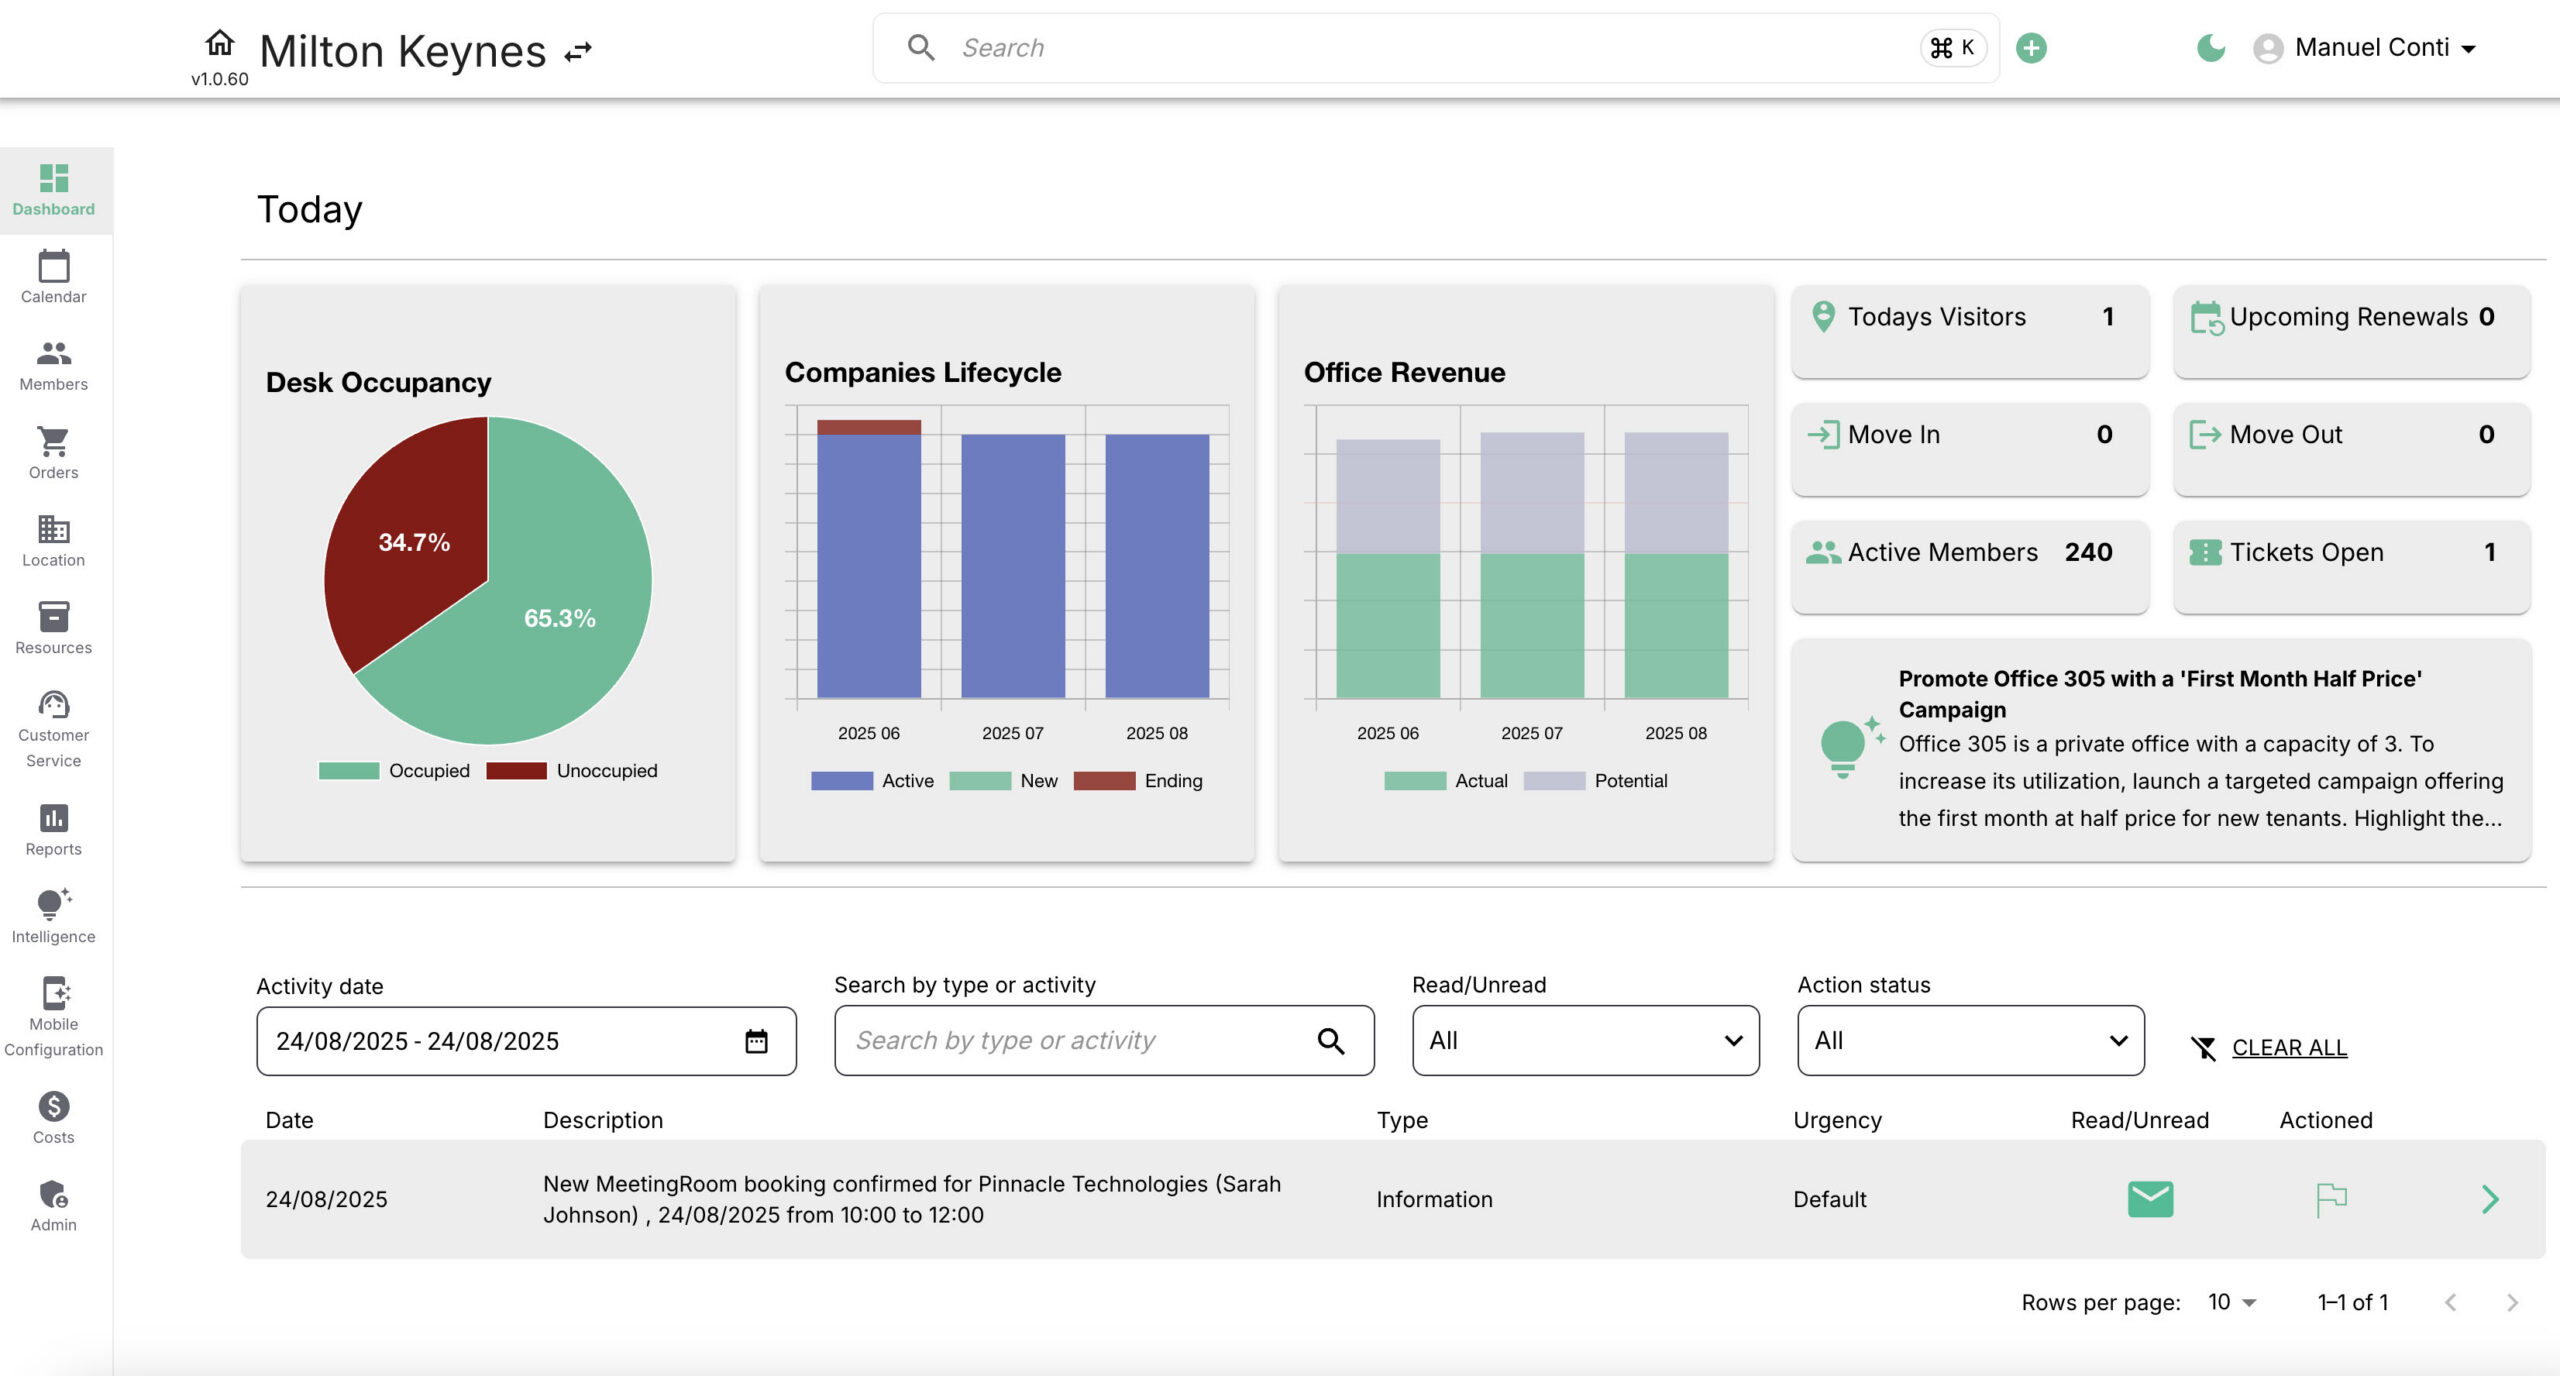Click the CLEAR ALL filters link
The width and height of the screenshot is (2560, 1376).
point(2288,1047)
